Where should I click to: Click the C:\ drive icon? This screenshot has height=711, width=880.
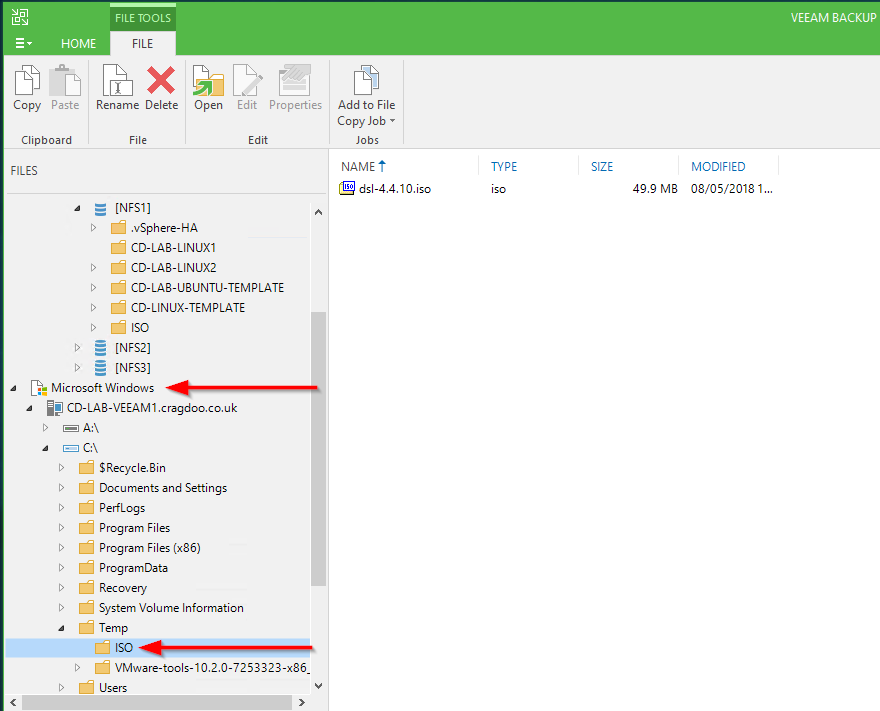point(71,448)
